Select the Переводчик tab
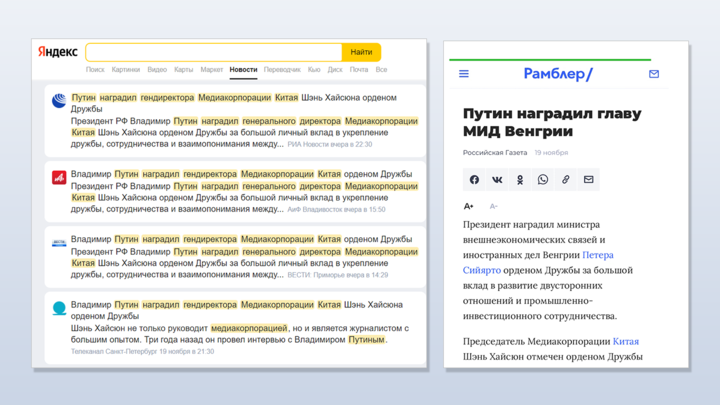The width and height of the screenshot is (720, 405). 282,70
